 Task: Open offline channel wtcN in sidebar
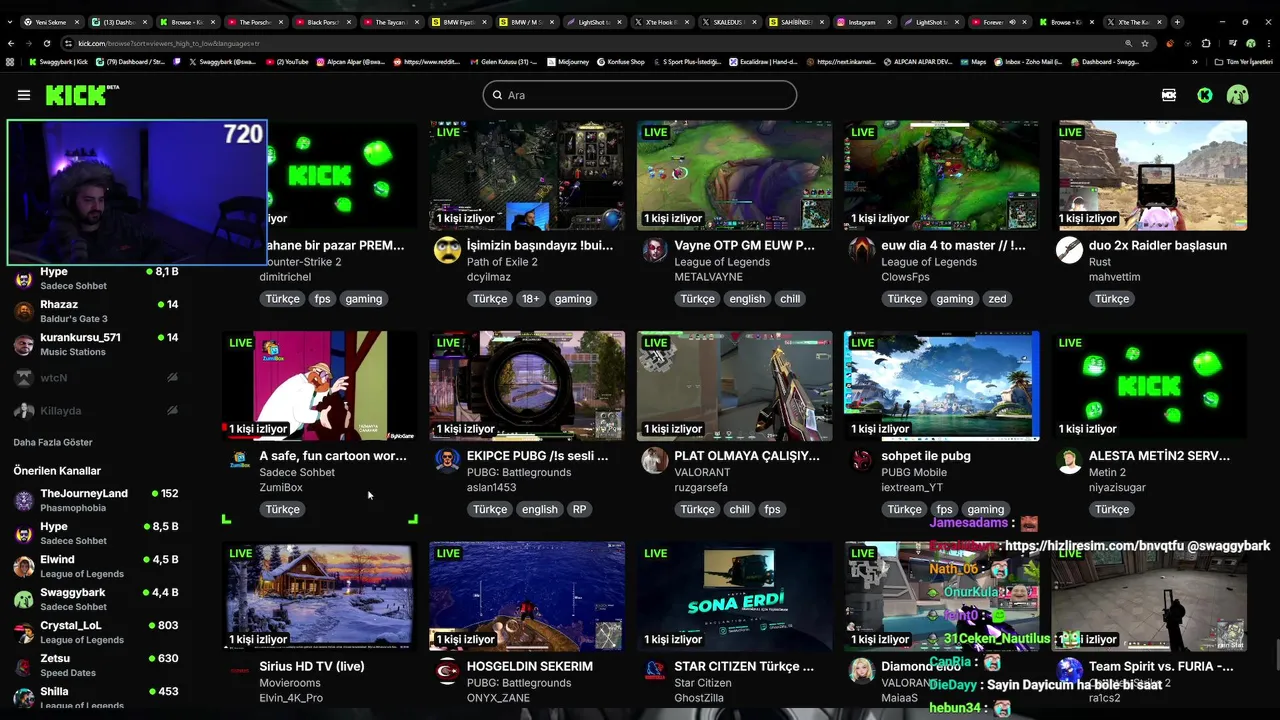coord(96,378)
